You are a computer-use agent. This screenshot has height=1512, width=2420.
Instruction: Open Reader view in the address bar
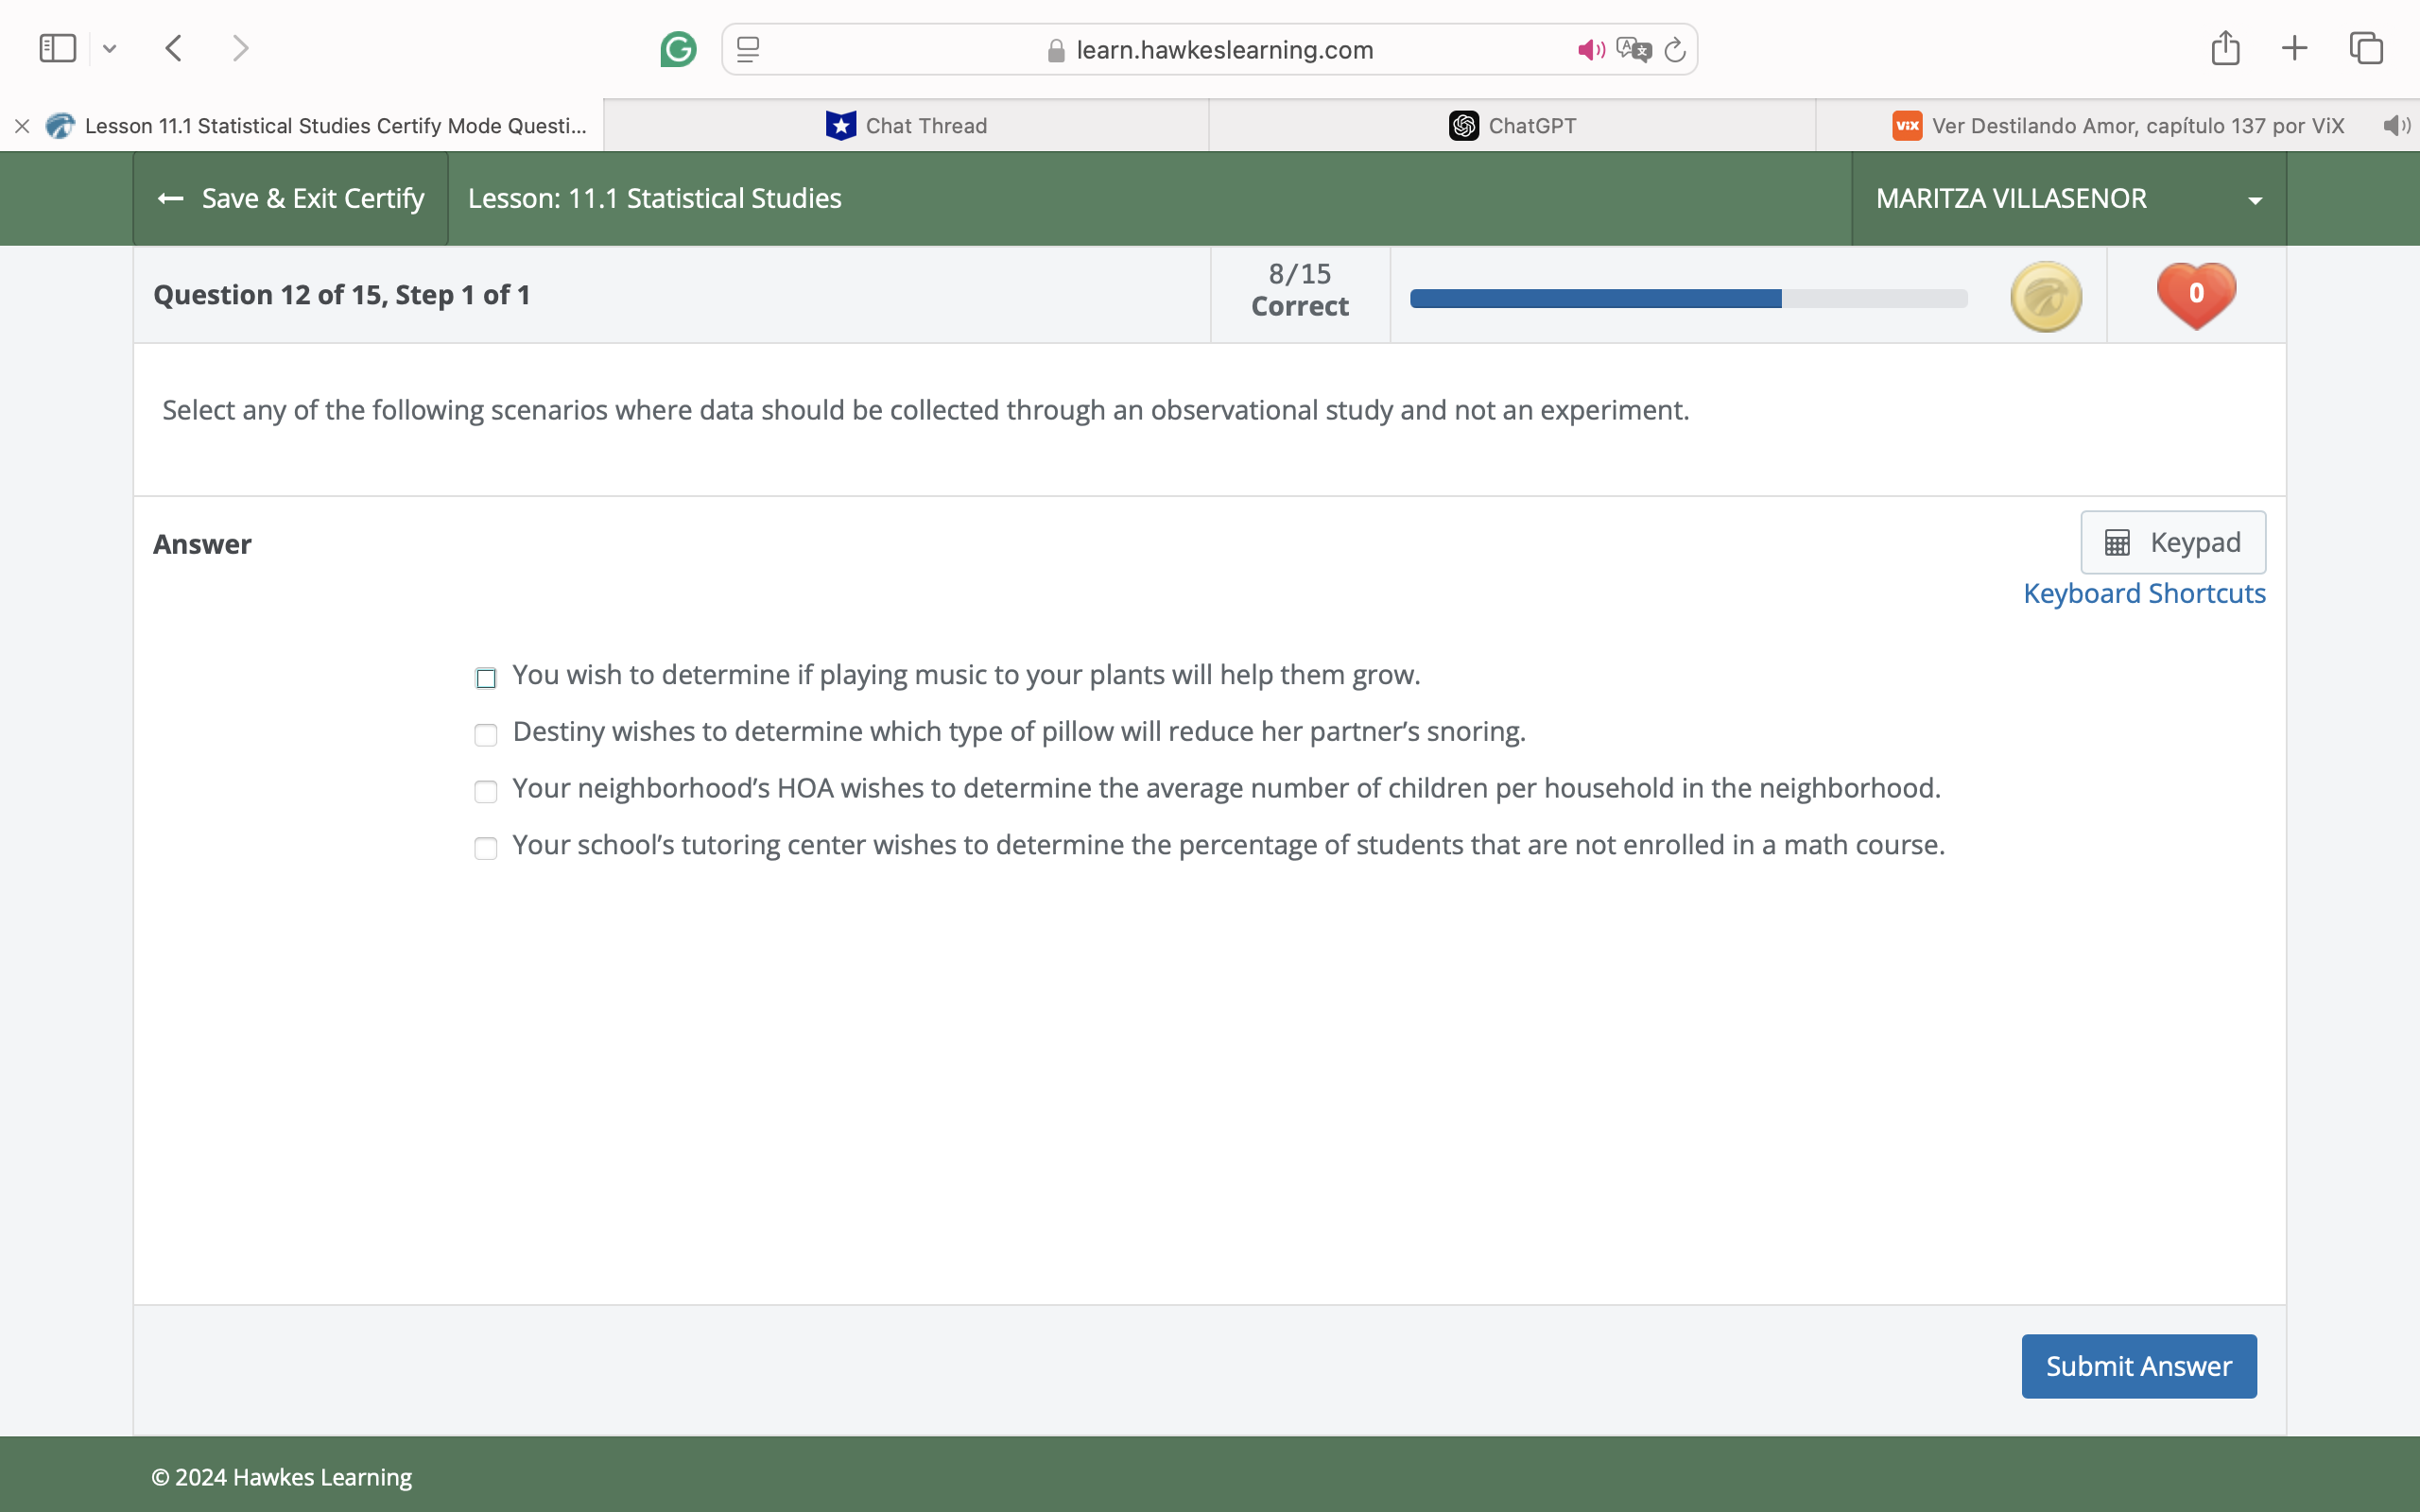coord(746,48)
